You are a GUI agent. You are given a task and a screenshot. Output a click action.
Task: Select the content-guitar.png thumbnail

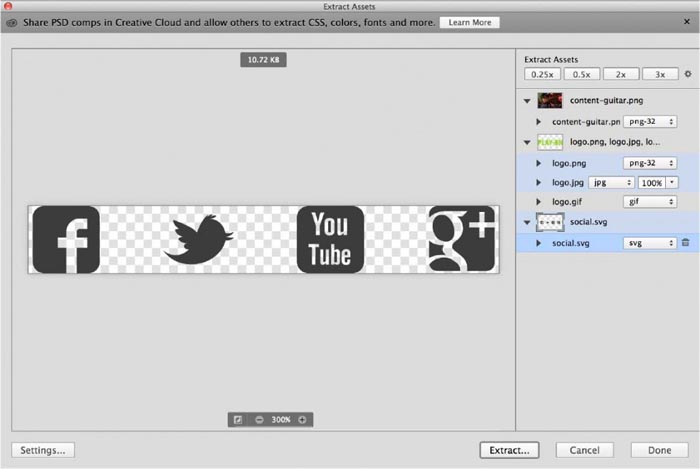pos(550,100)
